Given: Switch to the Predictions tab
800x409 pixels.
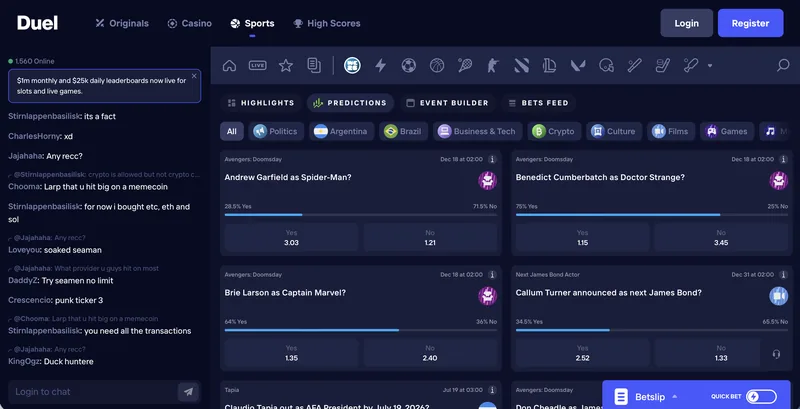Looking at the screenshot, I should click(x=350, y=103).
